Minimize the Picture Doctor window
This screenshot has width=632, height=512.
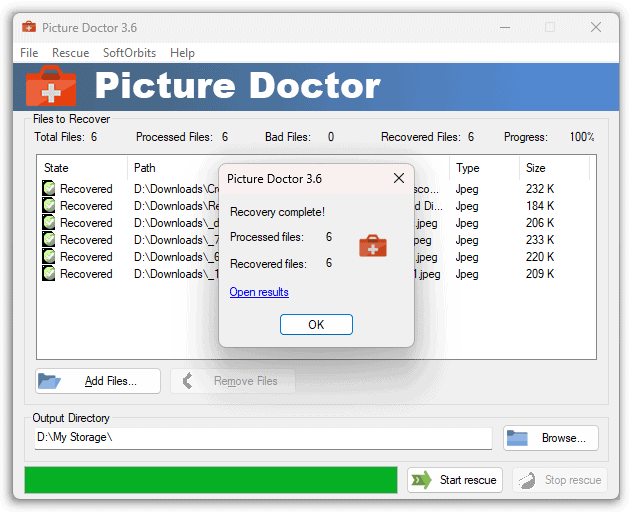505,27
